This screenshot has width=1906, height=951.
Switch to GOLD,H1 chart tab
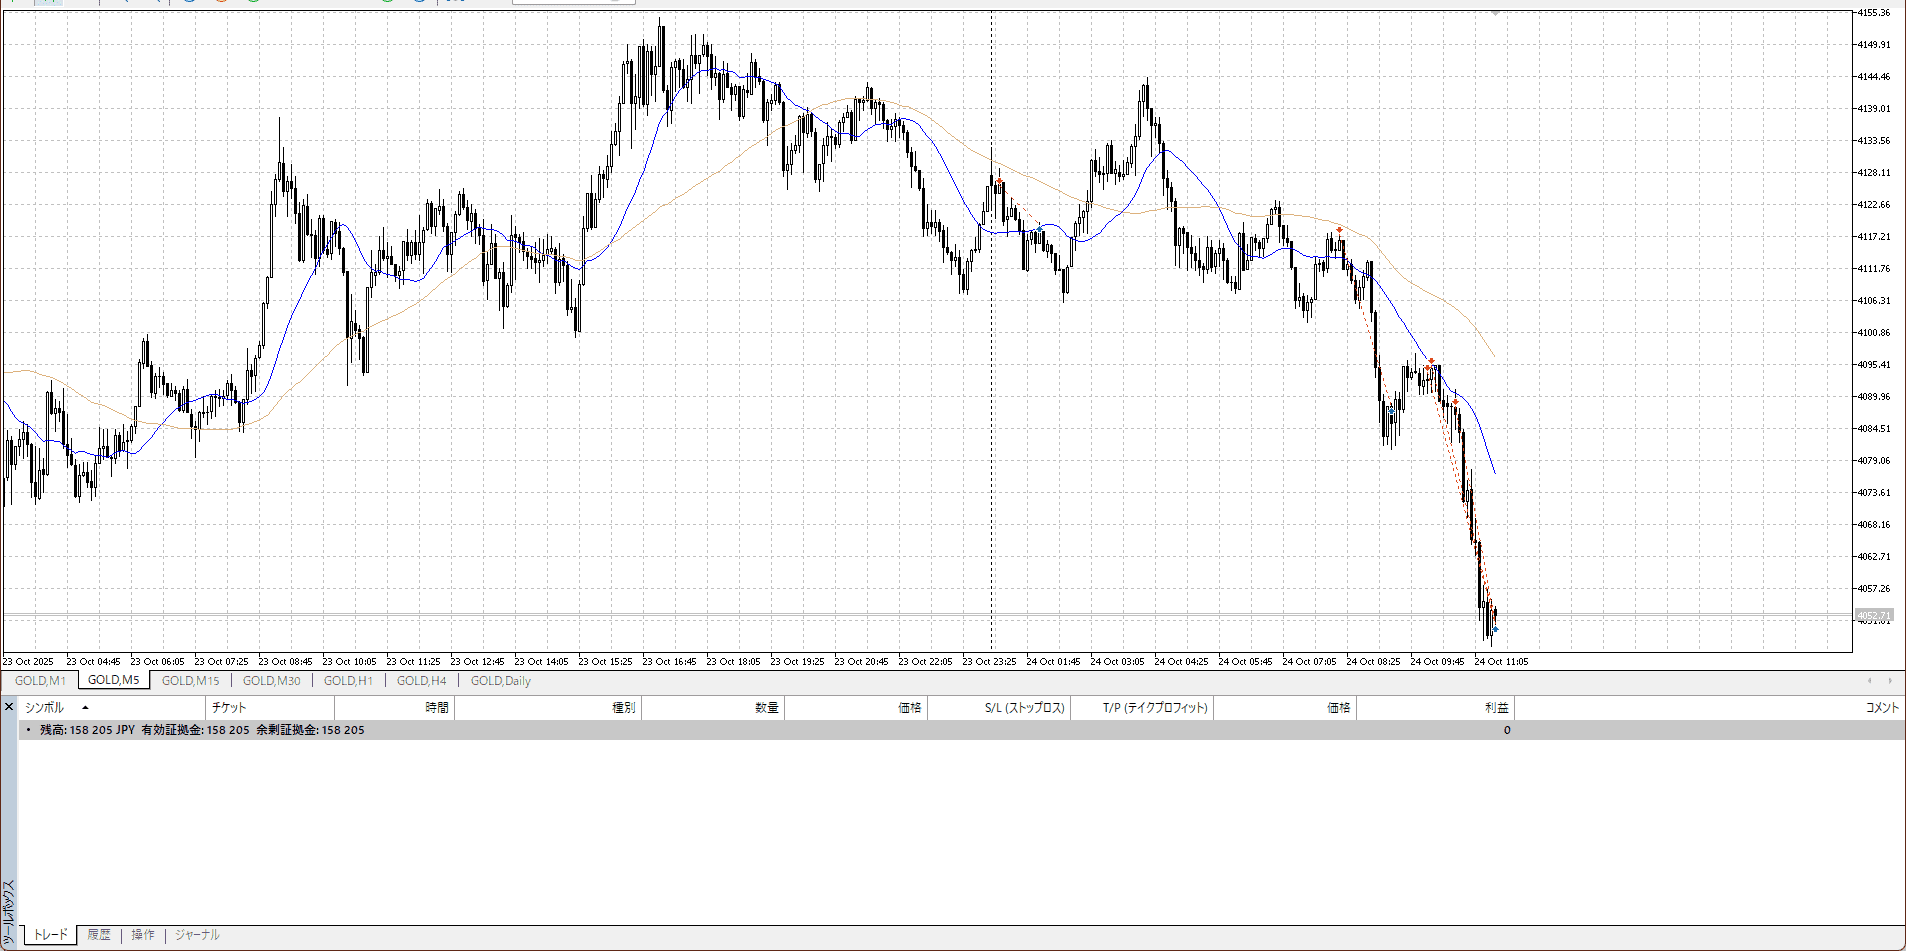click(348, 681)
